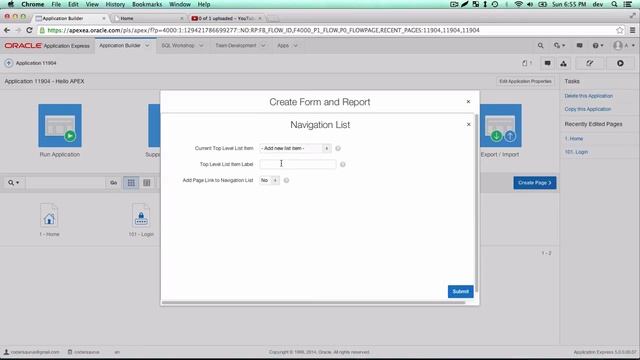Viewport: 640px width, 360px height.
Task: Open the Help menu icon in the APEX header
Action: tap(598, 46)
